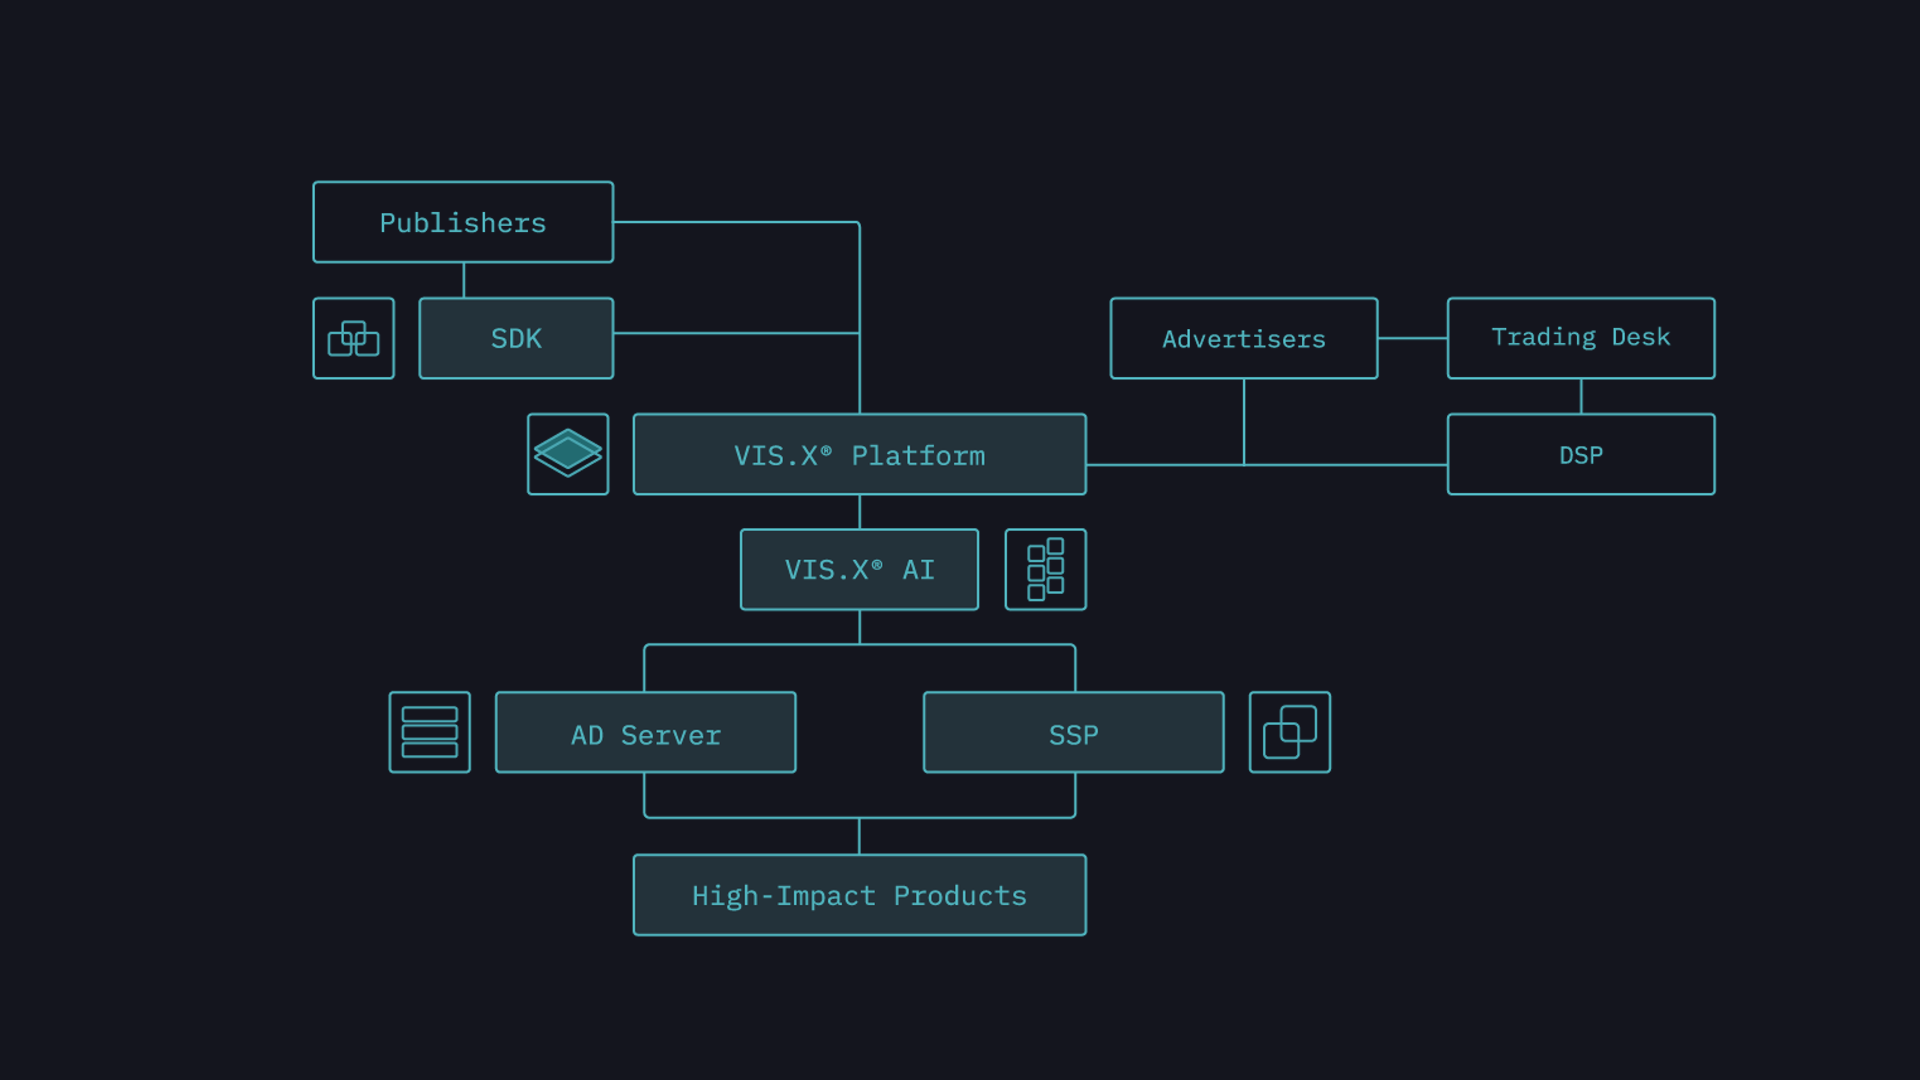Select the Advertisers box
The image size is (1920, 1080).
1243,338
